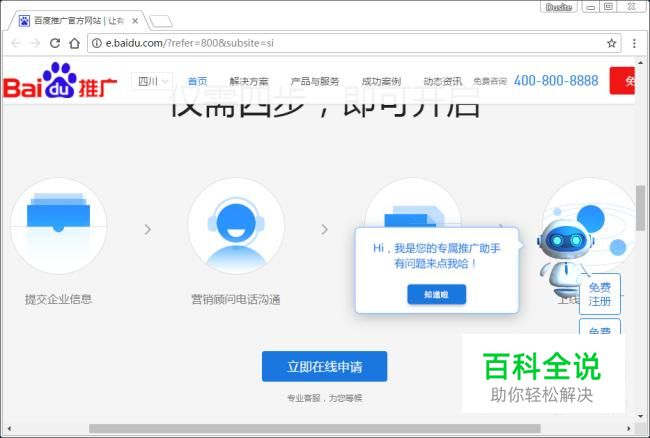Click the 专业客服，为您等候 text
Image resolution: width=650 pixels, height=438 pixels.
tap(325, 398)
